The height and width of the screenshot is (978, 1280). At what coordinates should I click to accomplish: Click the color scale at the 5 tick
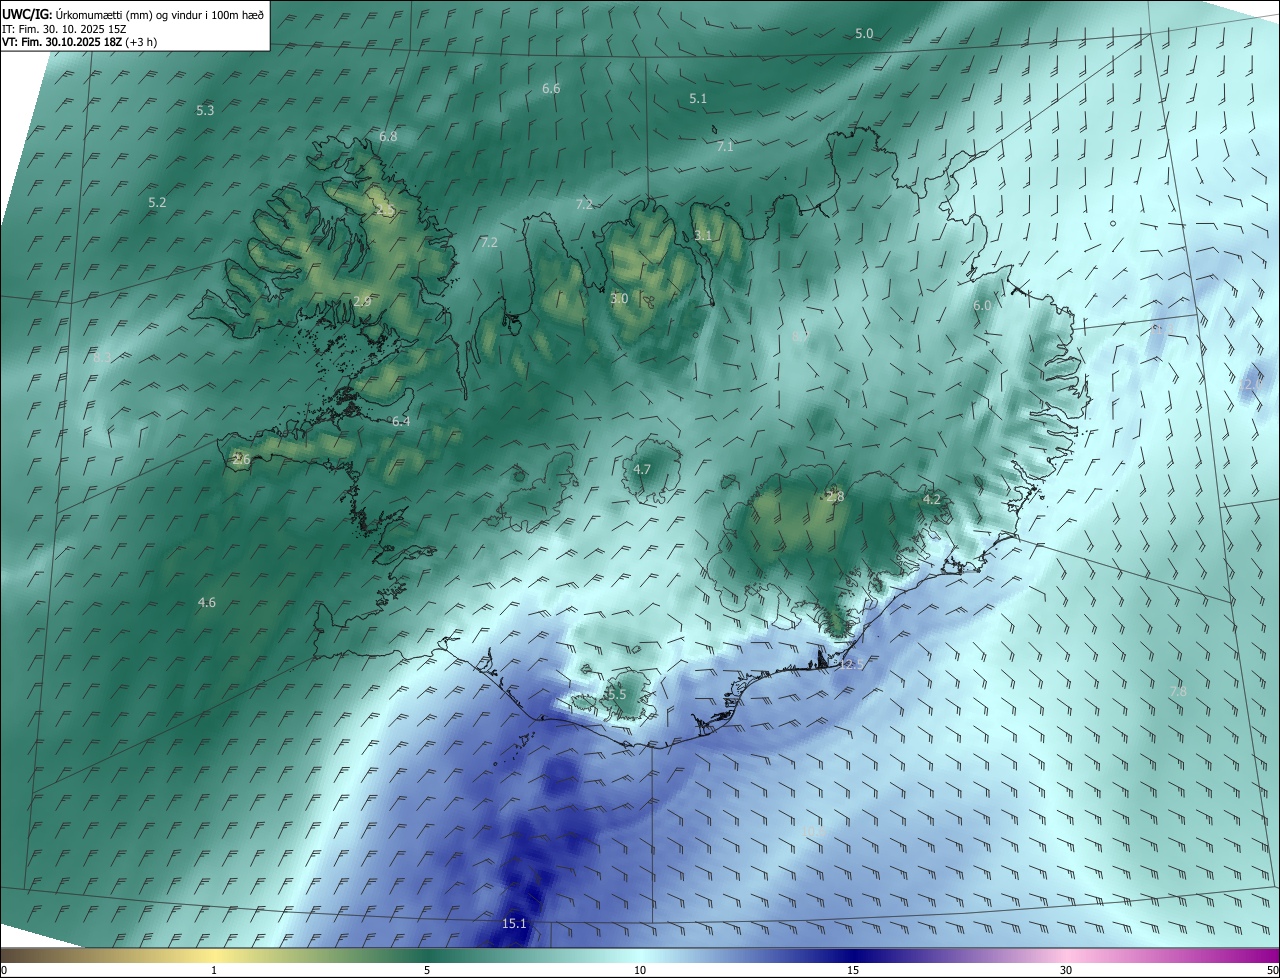tap(427, 971)
